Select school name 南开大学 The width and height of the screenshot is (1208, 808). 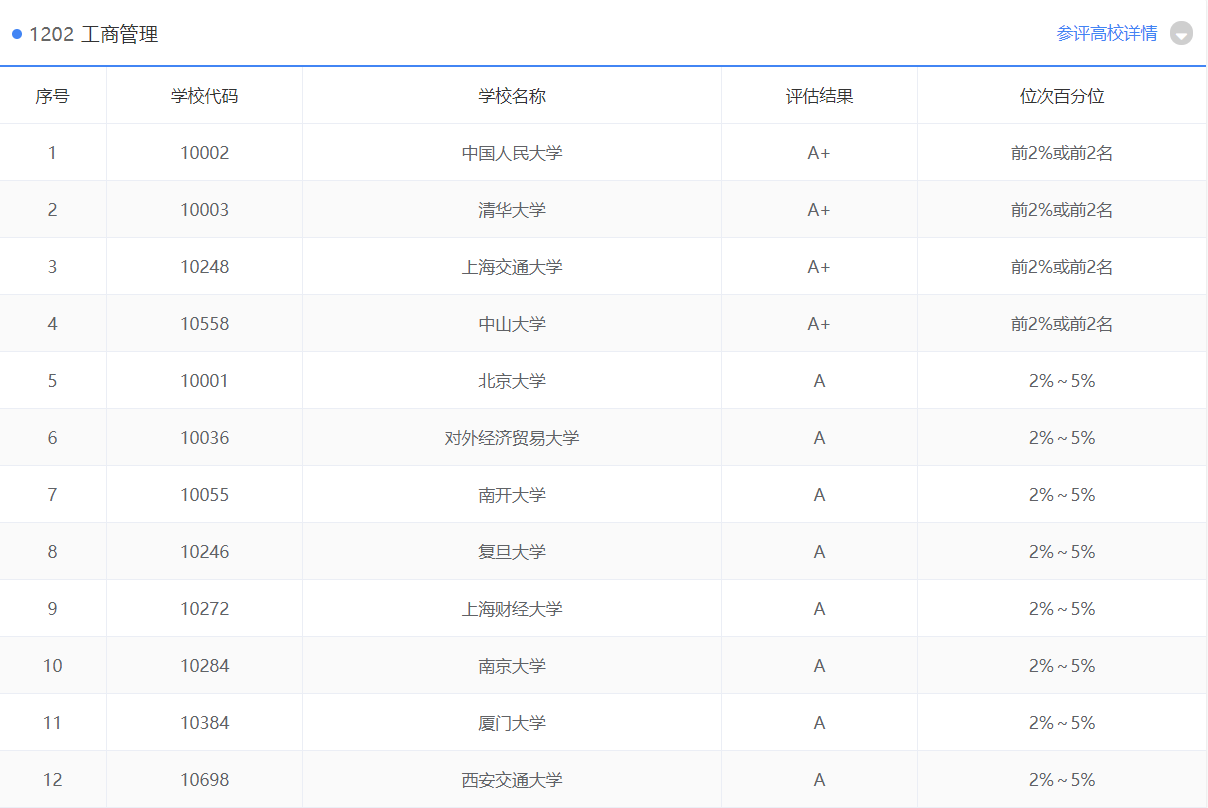pos(512,495)
